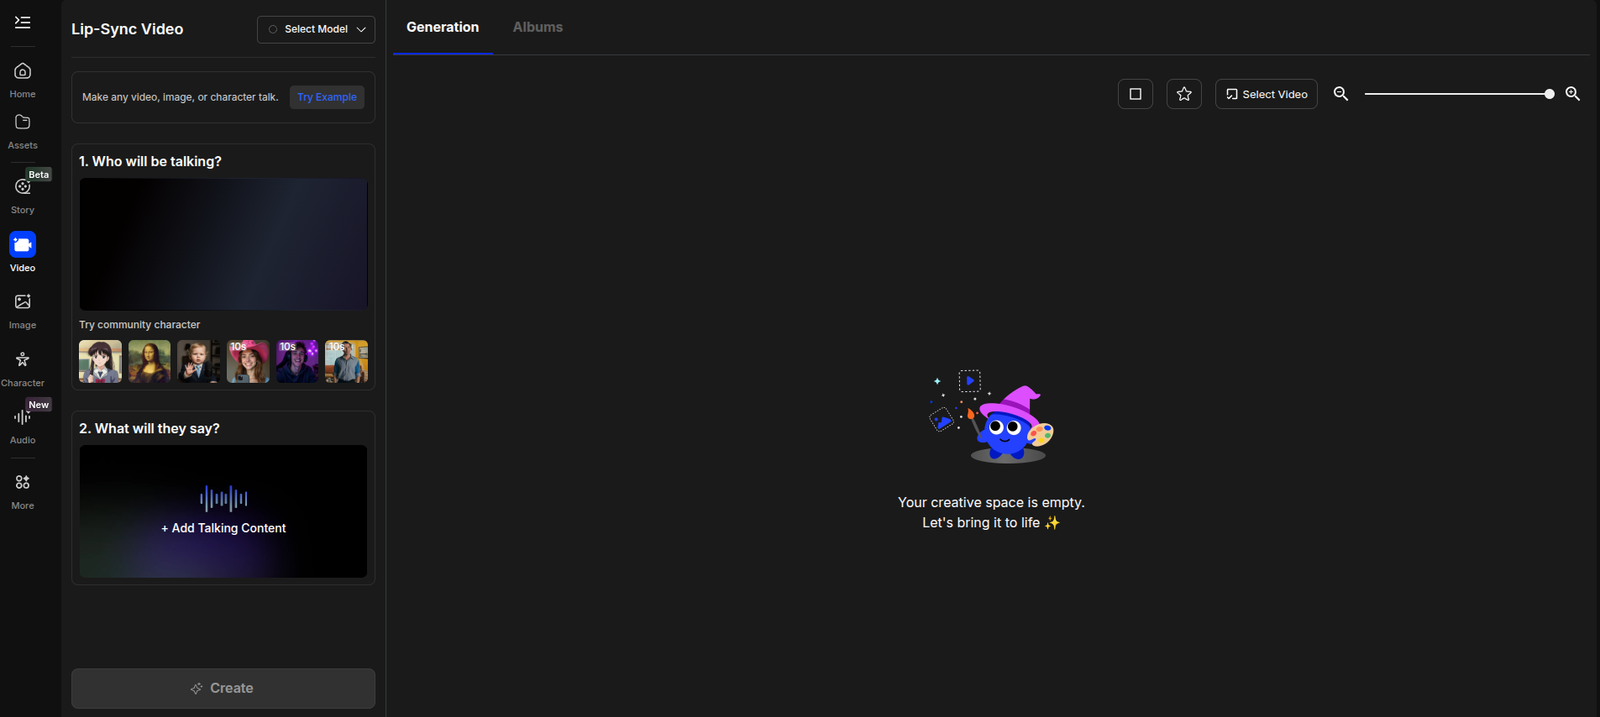Image resolution: width=1600 pixels, height=717 pixels.
Task: Collapse the sidebar menu icon
Action: (22, 22)
